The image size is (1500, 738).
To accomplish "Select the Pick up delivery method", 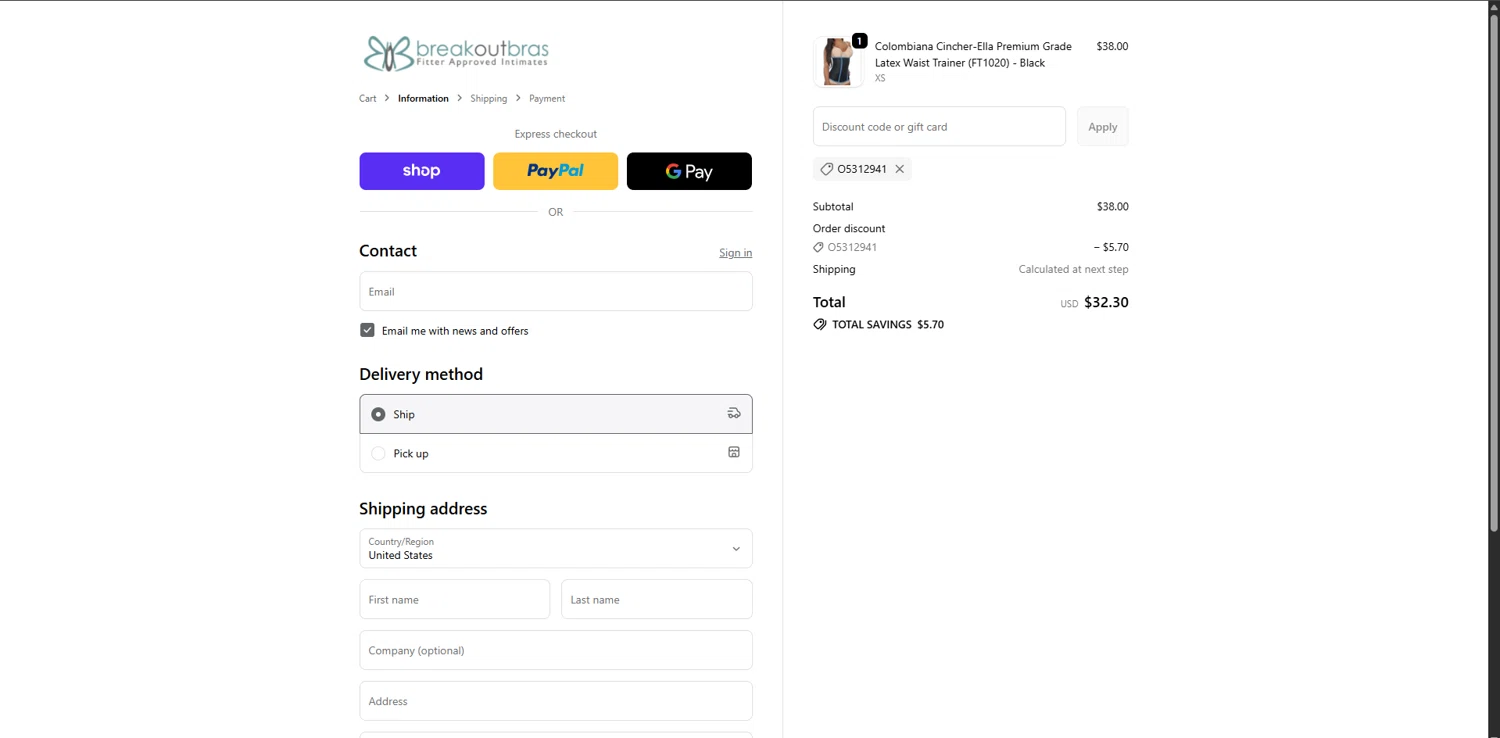I will coord(556,453).
